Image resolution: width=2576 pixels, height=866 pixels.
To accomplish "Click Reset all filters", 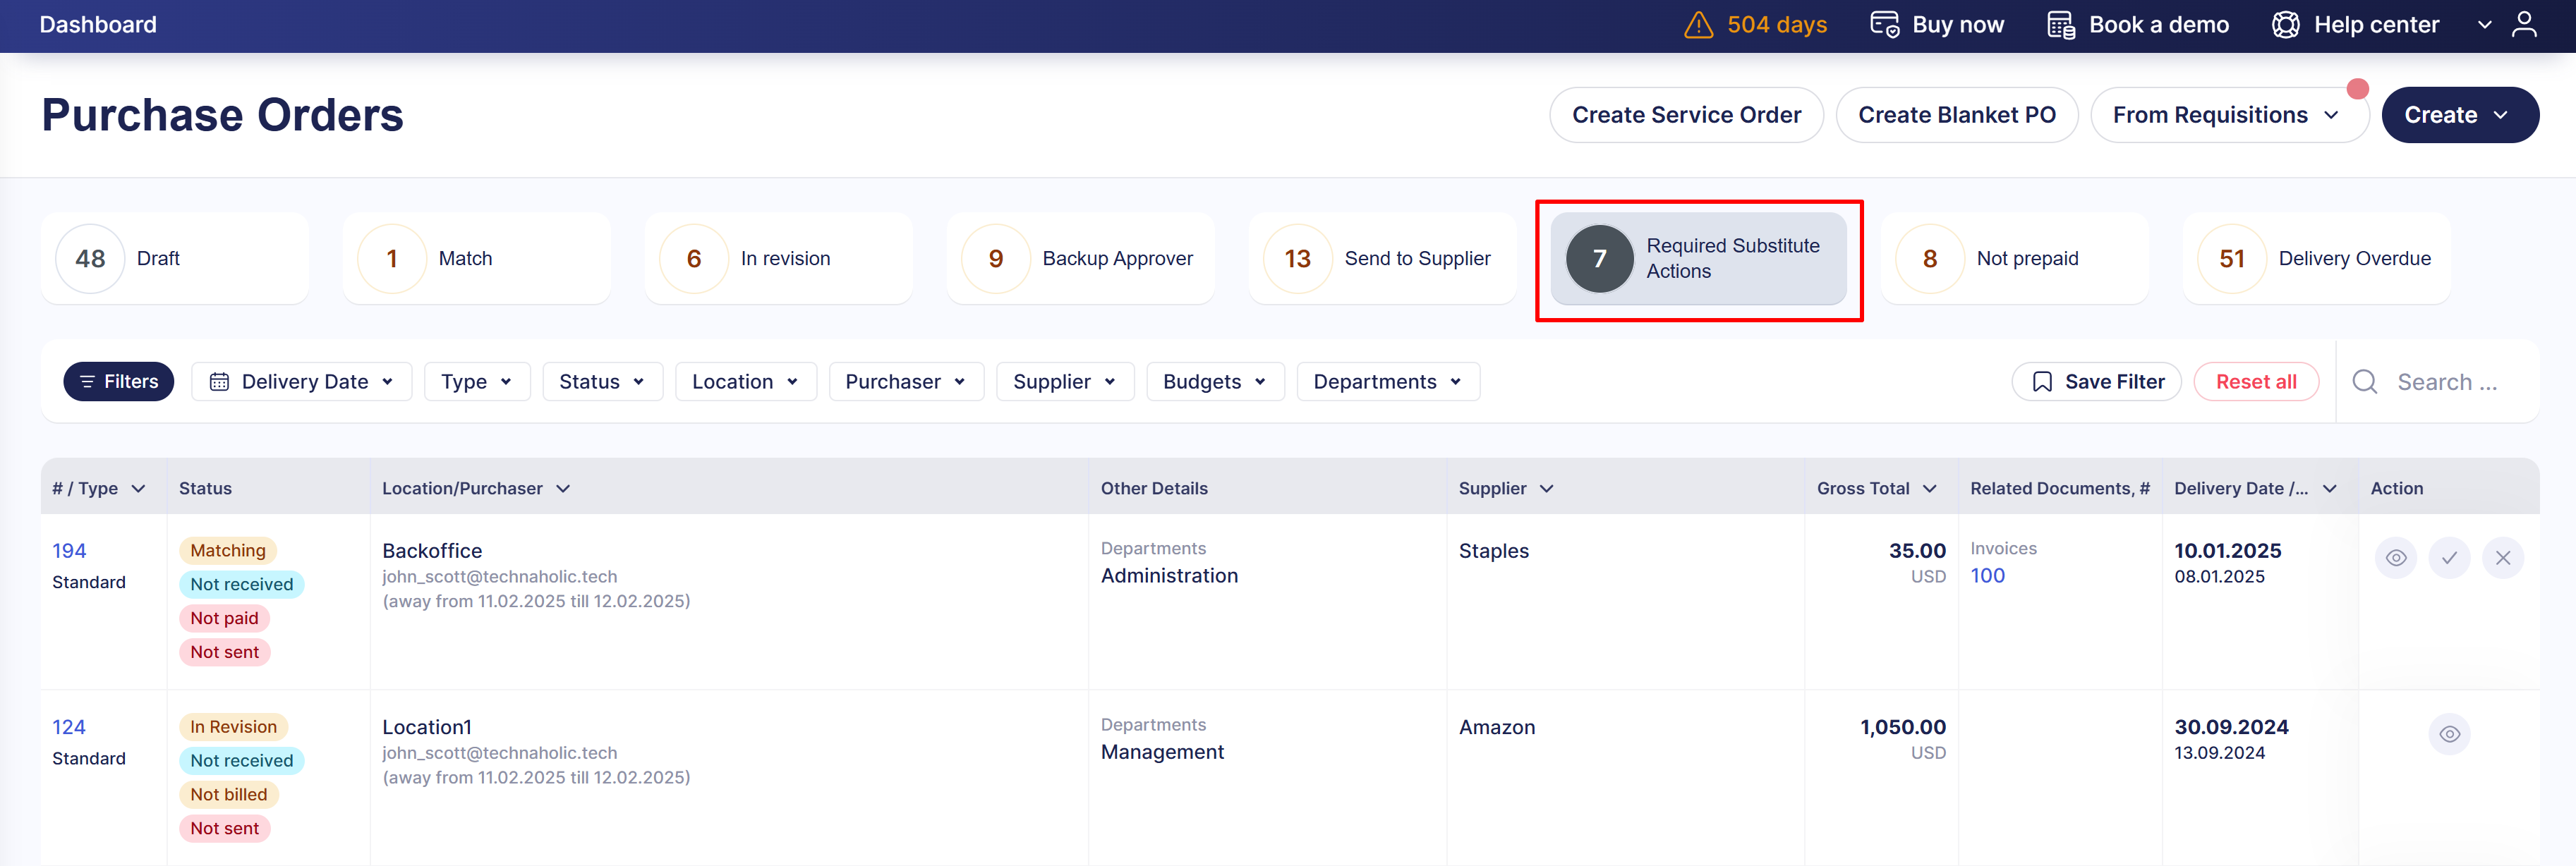I will coord(2256,382).
